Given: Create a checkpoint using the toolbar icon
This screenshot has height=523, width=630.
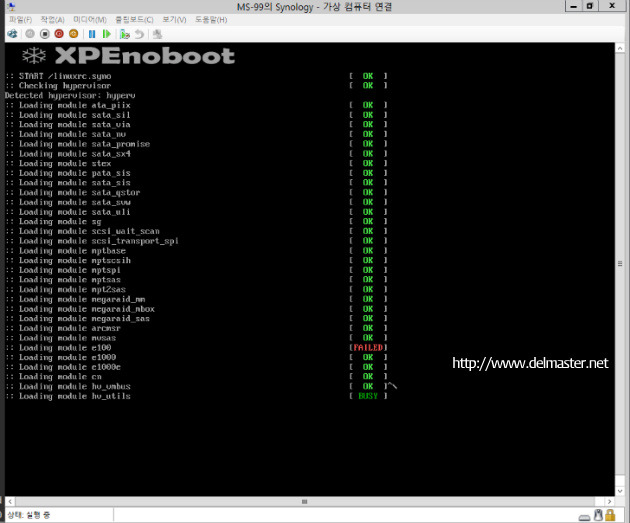Looking at the screenshot, I should click(x=125, y=34).
